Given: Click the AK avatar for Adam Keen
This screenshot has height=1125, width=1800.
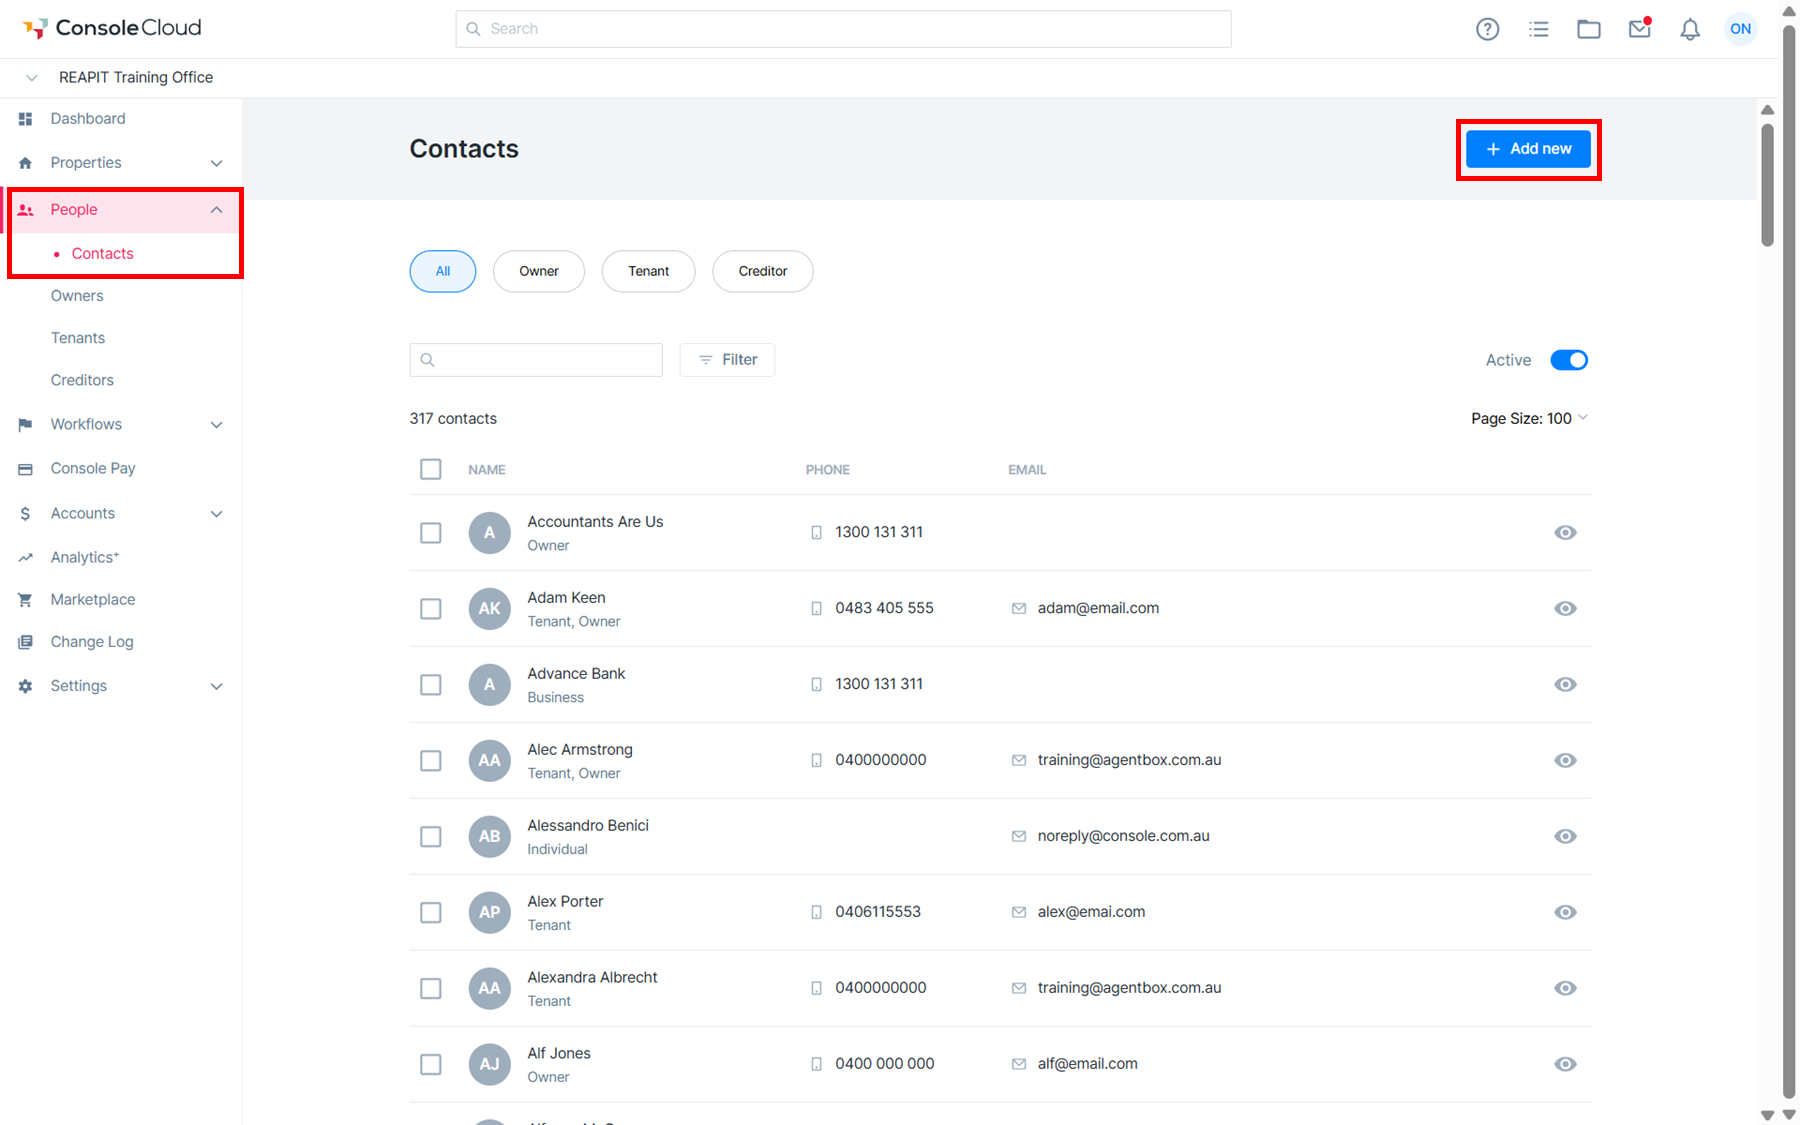Looking at the screenshot, I should click(x=489, y=608).
